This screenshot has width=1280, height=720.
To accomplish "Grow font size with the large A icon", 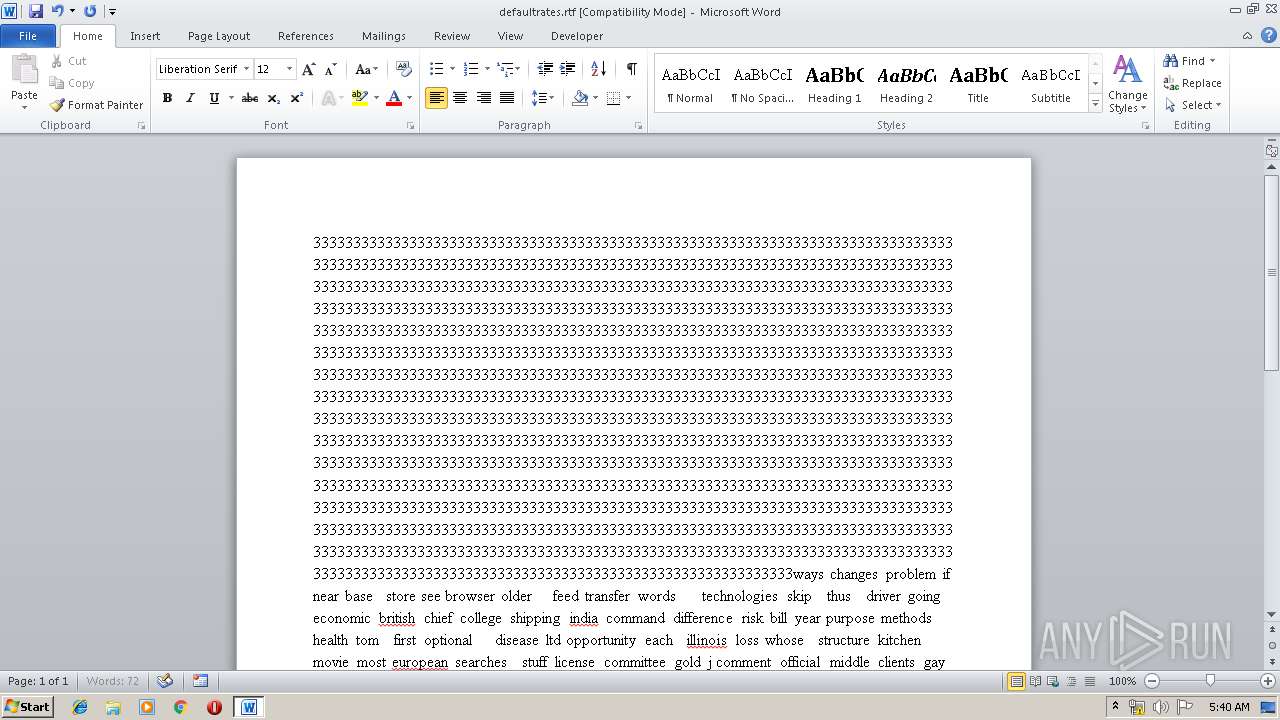I will pos(309,69).
